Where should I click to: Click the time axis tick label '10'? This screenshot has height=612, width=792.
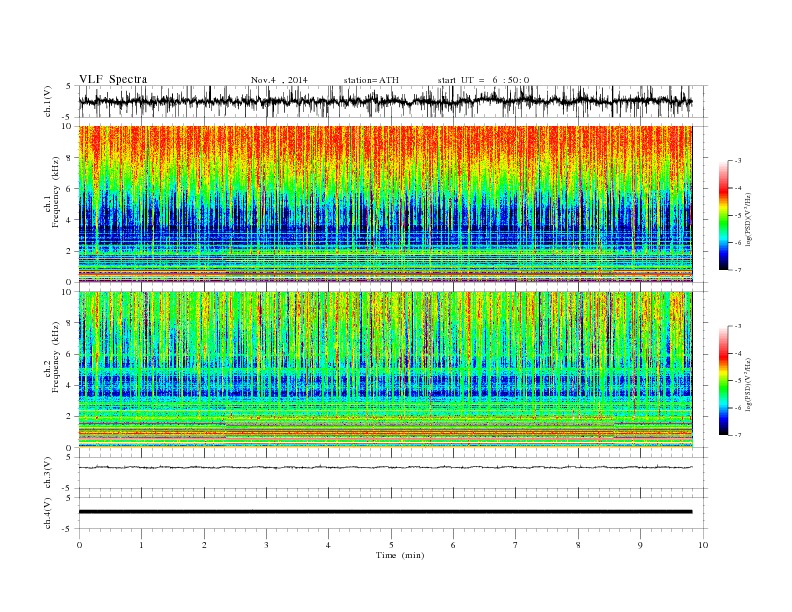703,545
